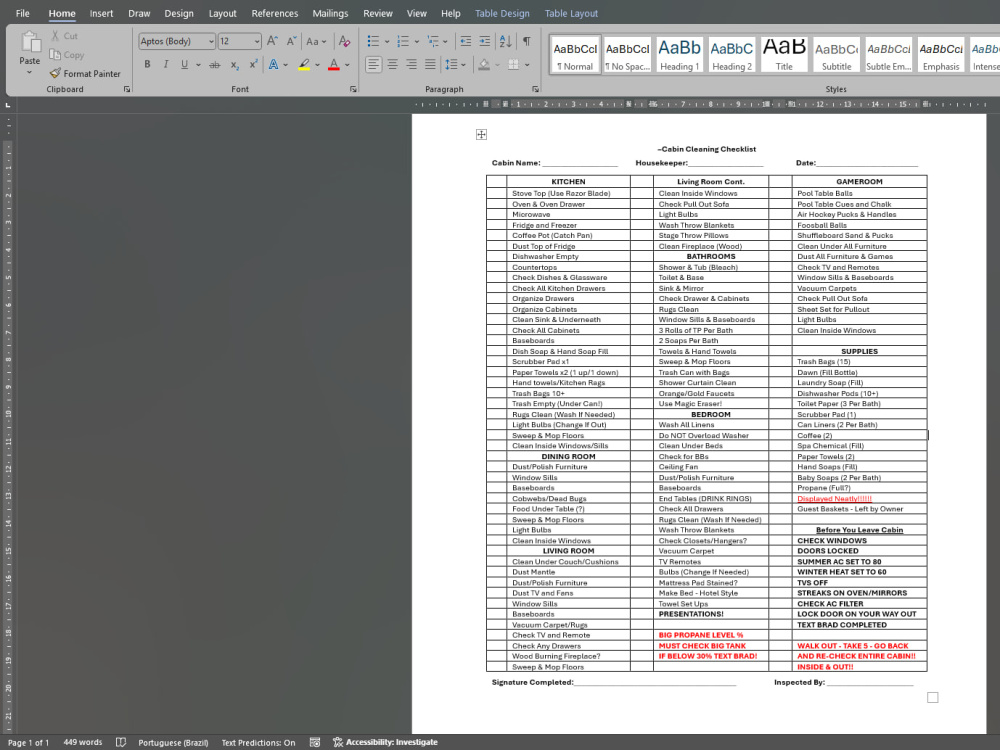The width and height of the screenshot is (1000, 750).
Task: Apply the No Spacing style
Action: [x=628, y=54]
